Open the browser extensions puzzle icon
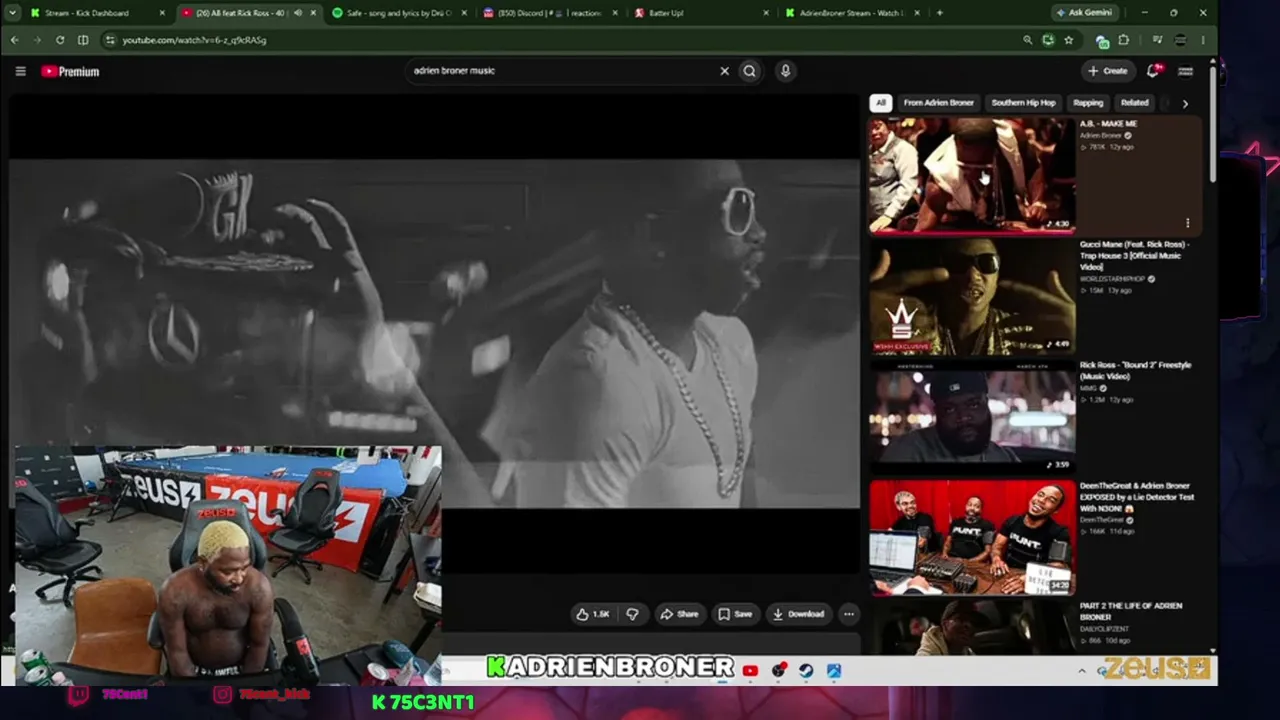 [1124, 40]
